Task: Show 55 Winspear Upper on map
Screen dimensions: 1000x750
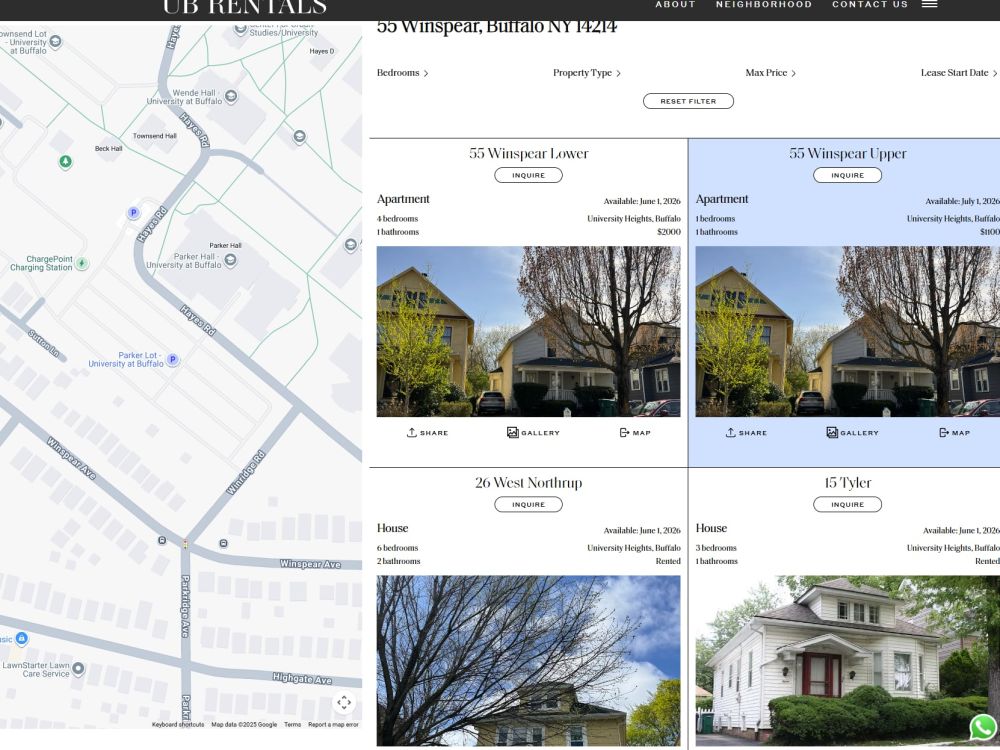Action: click(x=954, y=432)
